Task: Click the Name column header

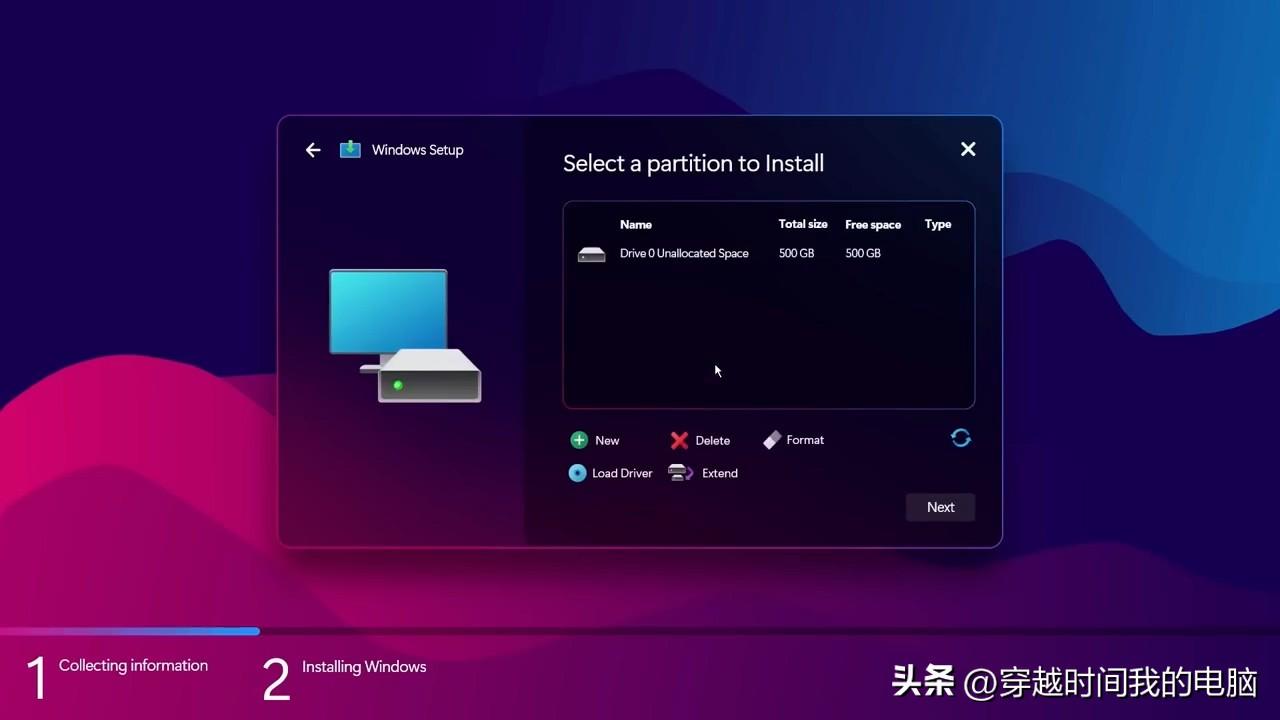Action: tap(636, 225)
